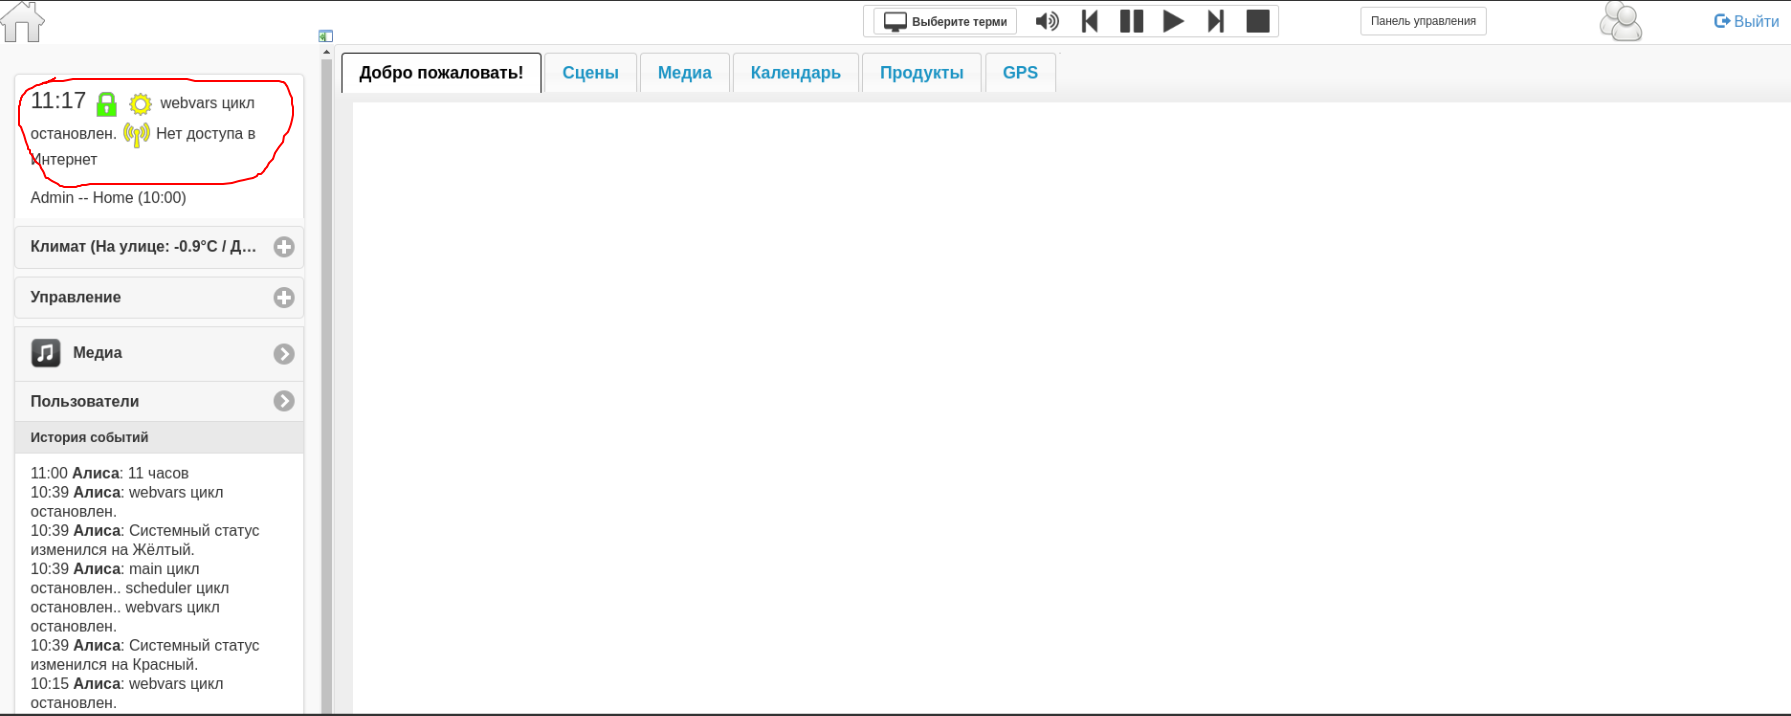Screen dimensions: 1791x716
Task: Open Панель управления control panel
Action: click(x=1423, y=21)
